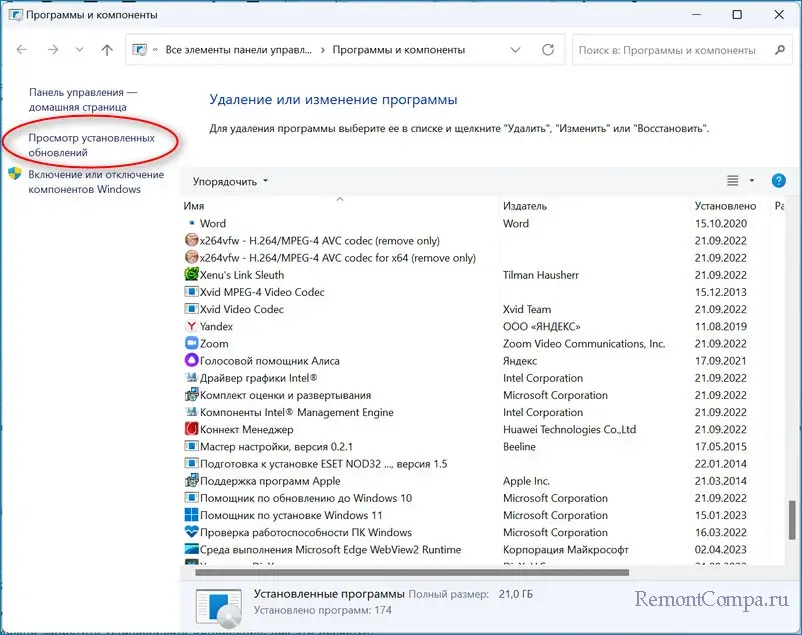Click the Помощник по установке Windows 11 icon
802x635 pixels.
pos(192,515)
